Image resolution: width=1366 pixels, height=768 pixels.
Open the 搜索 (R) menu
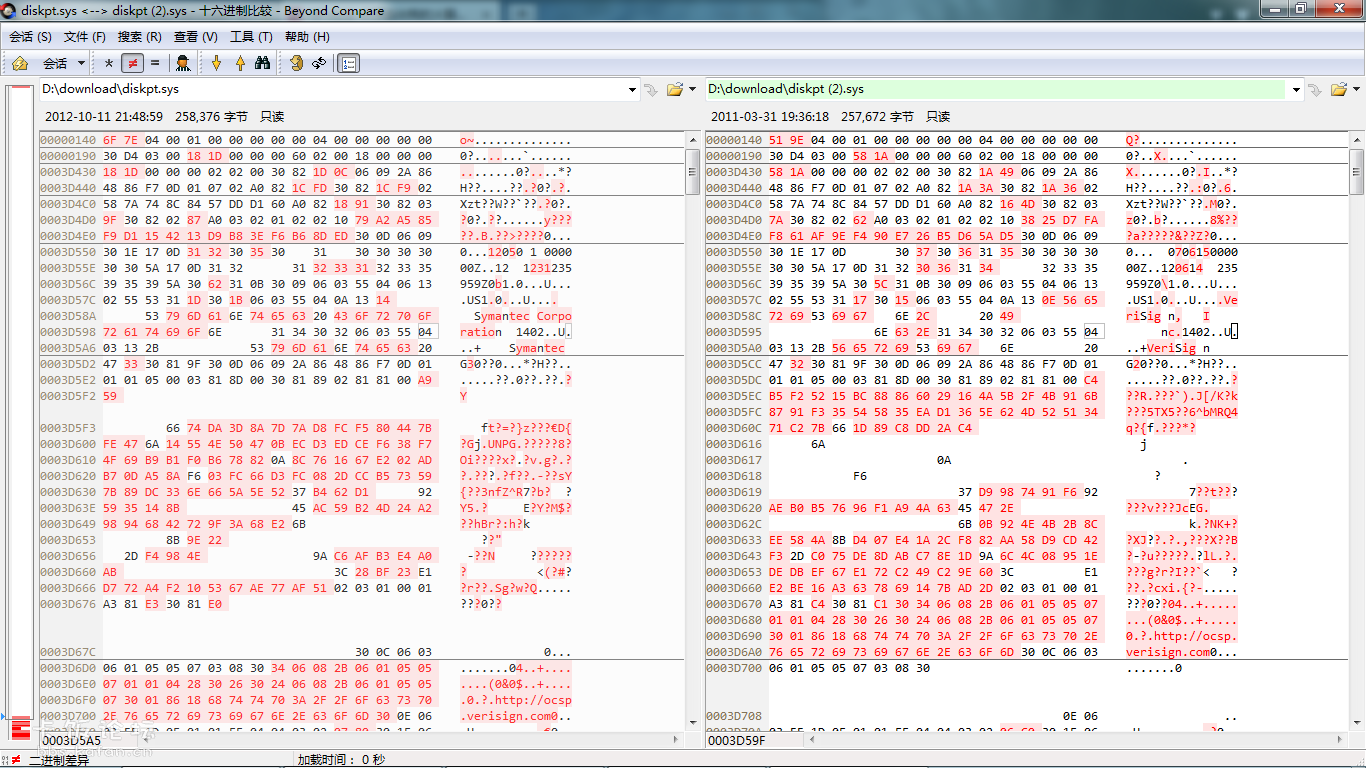click(140, 37)
